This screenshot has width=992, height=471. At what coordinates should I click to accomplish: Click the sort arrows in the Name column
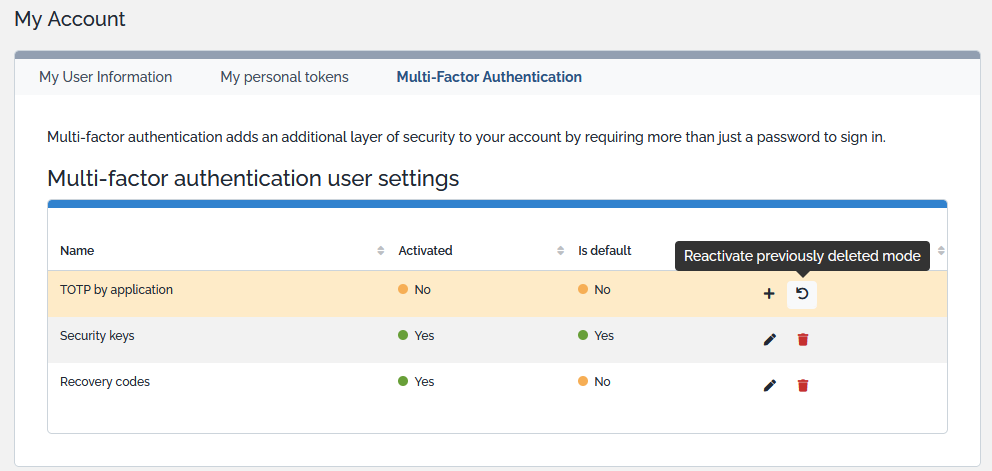(x=380, y=251)
